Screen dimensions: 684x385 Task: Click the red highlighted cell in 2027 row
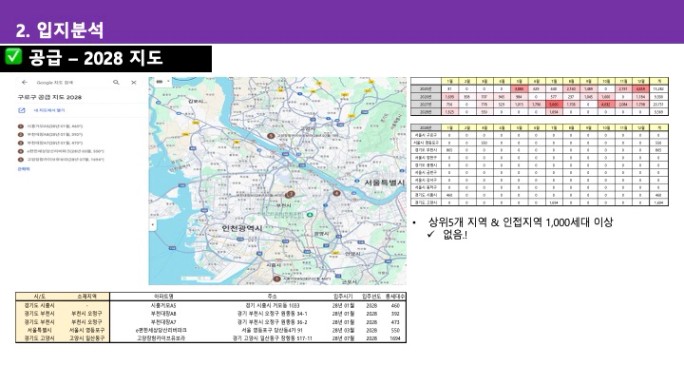click(x=554, y=104)
